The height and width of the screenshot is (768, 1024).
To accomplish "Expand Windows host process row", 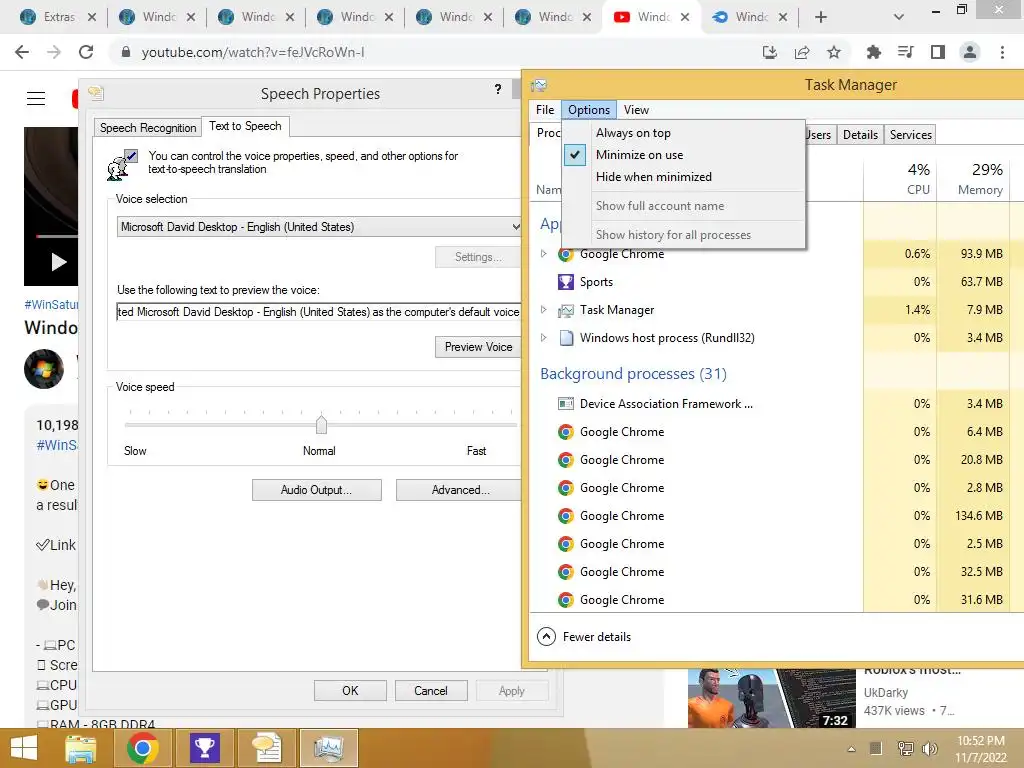I will [543, 338].
